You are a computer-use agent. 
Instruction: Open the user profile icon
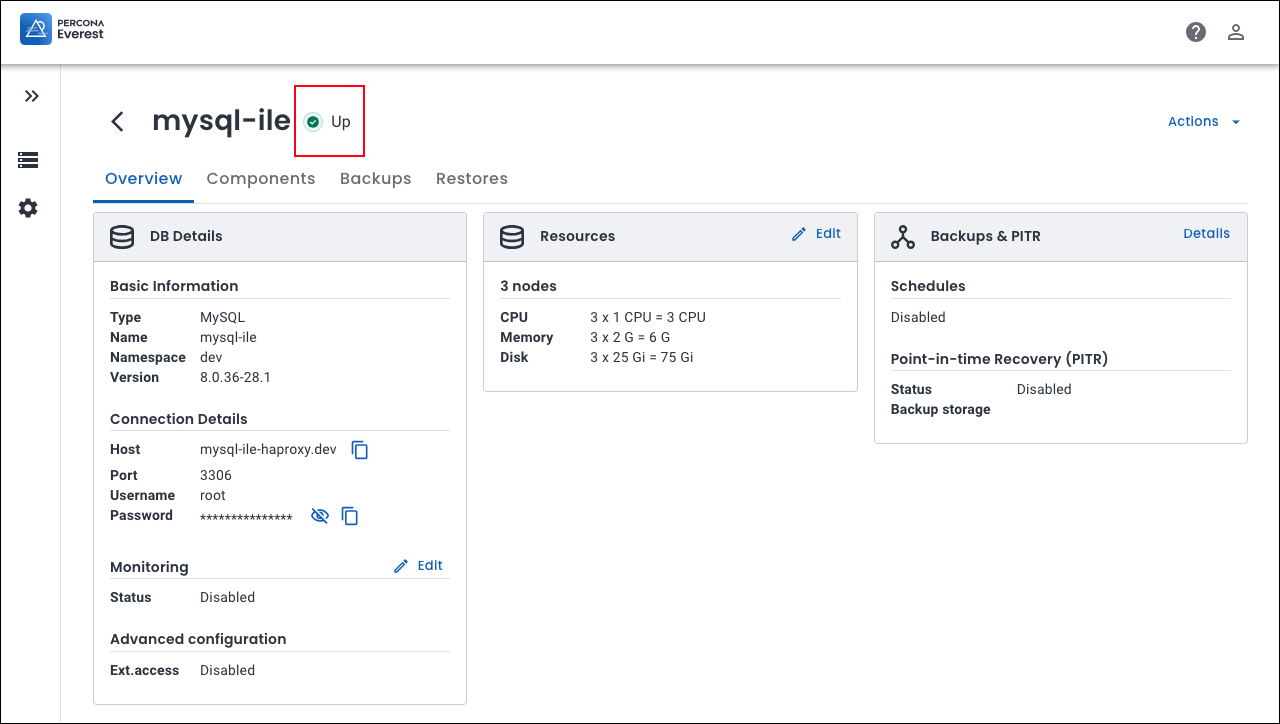tap(1236, 32)
